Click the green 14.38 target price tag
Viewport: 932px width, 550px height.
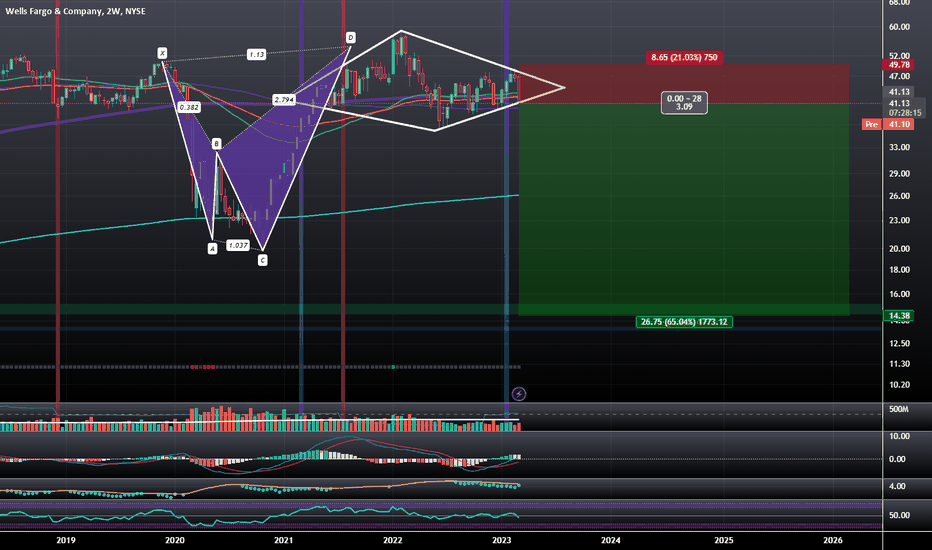pos(899,316)
